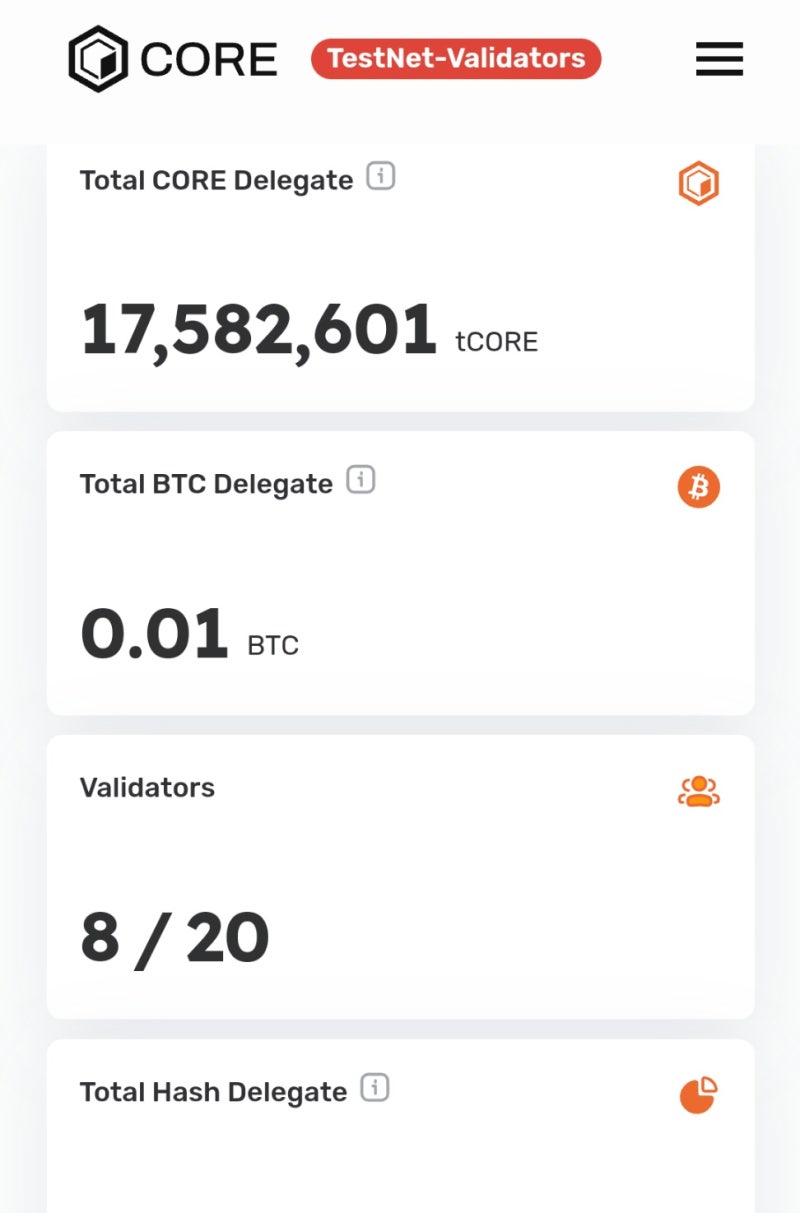Screen dimensions: 800x1213
Task: Click the orange Bitcoin coin icon
Action: coord(698,488)
